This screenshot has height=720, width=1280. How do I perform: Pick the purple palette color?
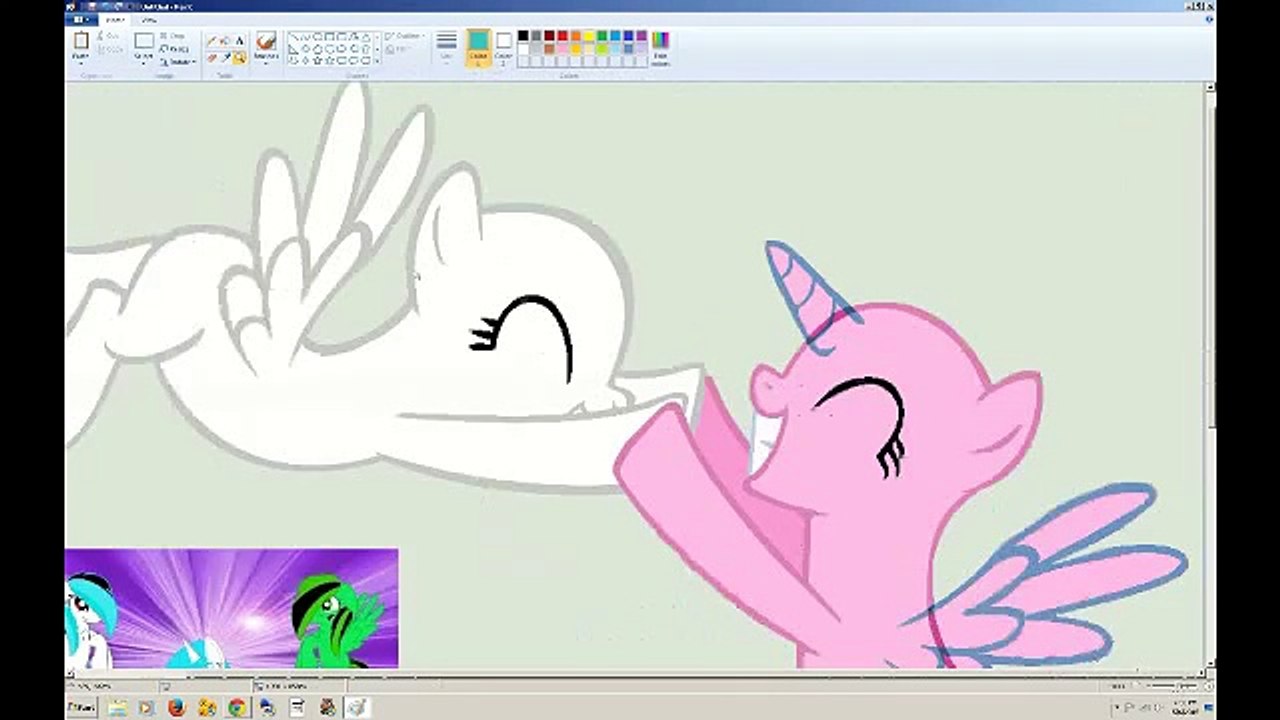point(641,36)
